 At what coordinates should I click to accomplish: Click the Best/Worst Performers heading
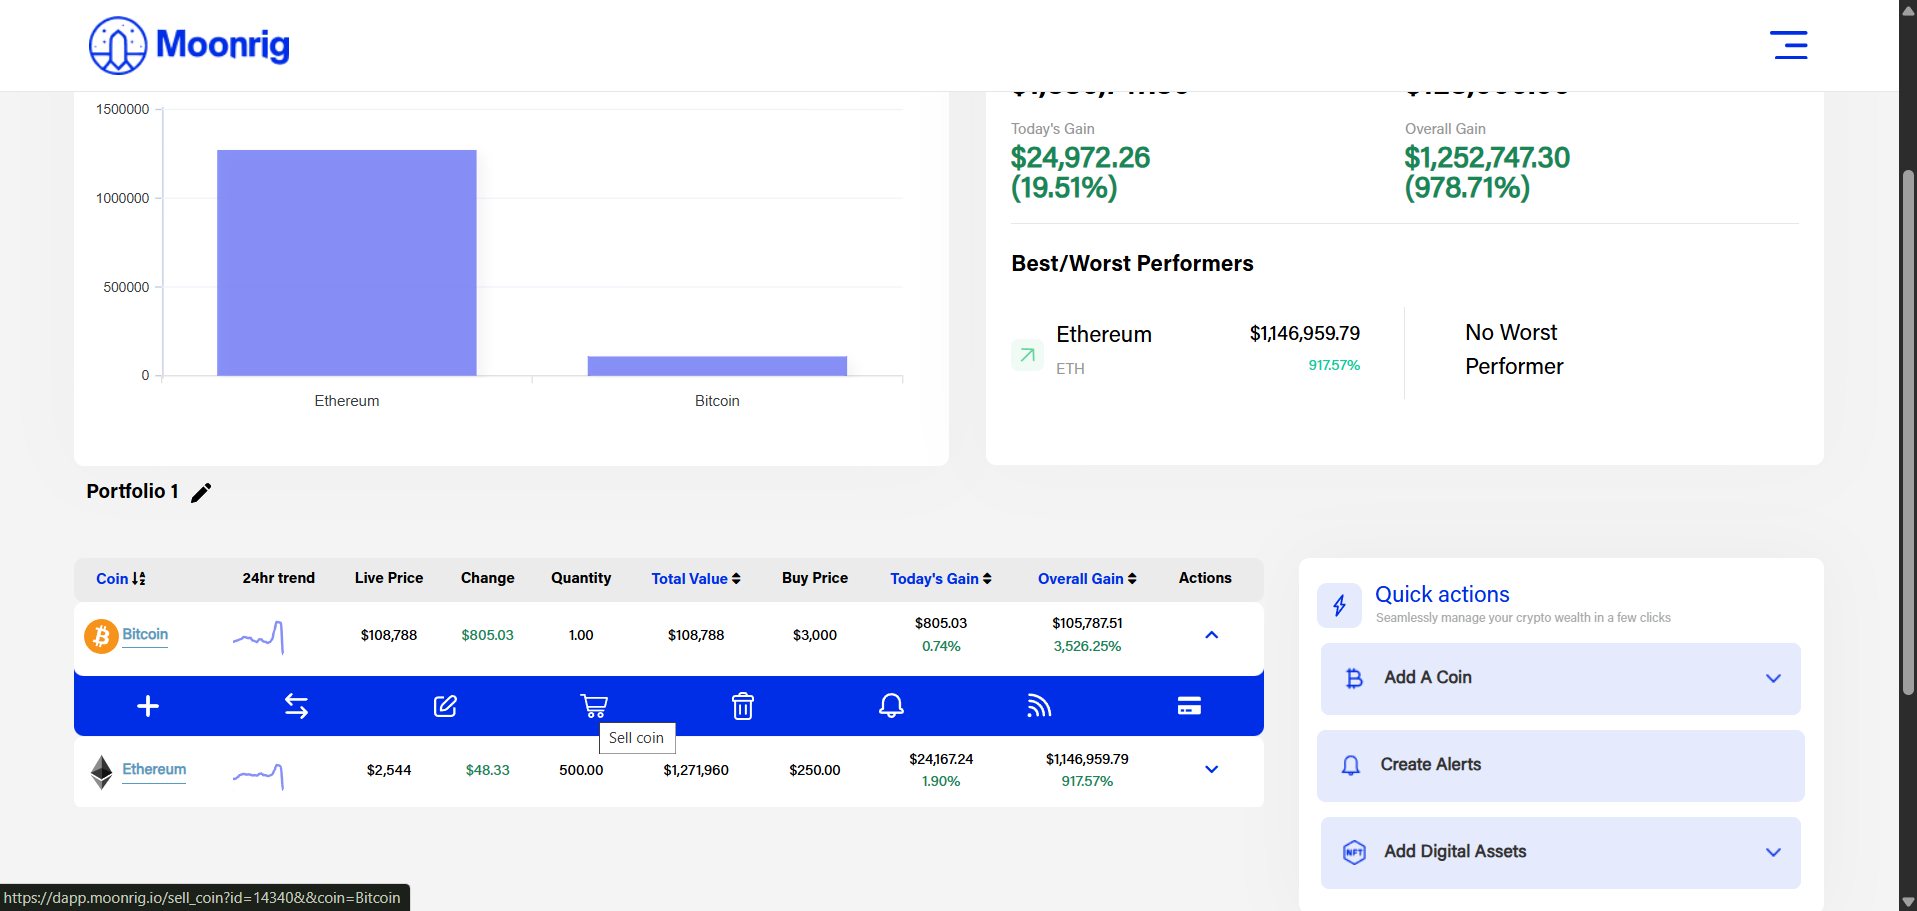(x=1132, y=264)
